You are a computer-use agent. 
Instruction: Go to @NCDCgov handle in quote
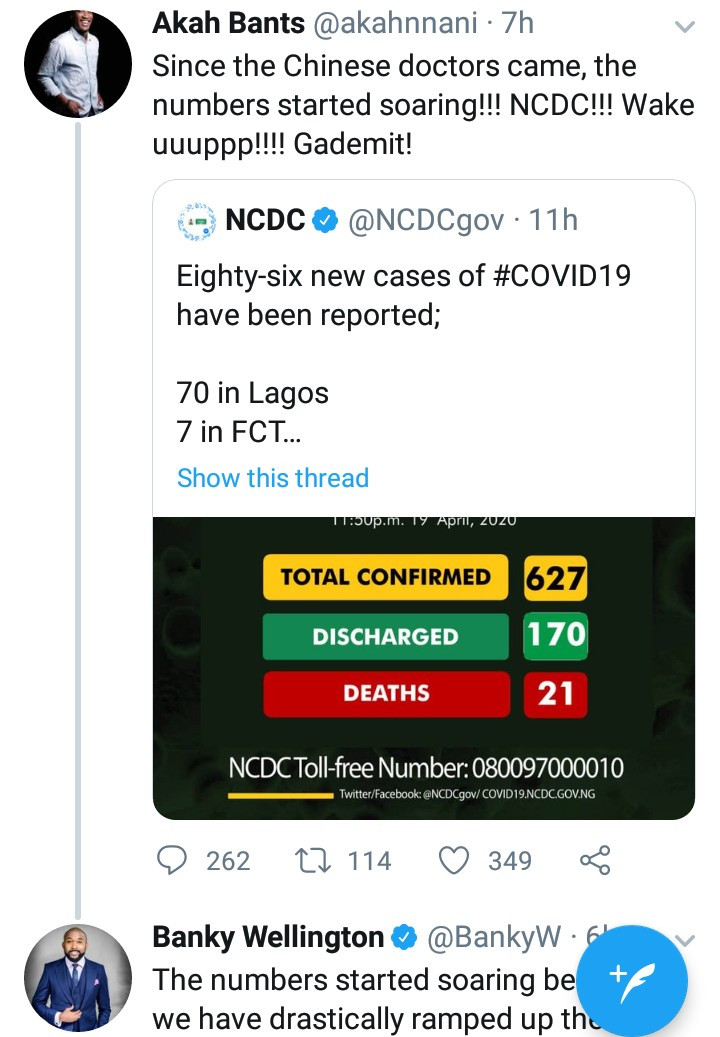coord(426,221)
